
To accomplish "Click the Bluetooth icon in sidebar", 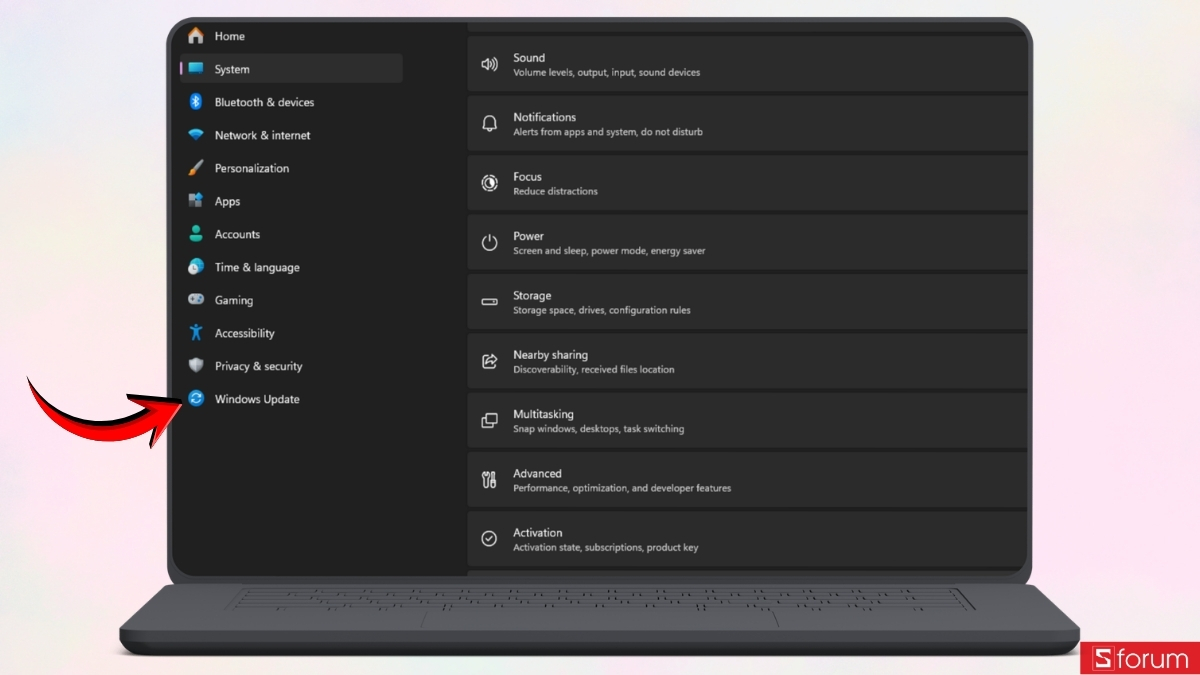I will coord(196,102).
